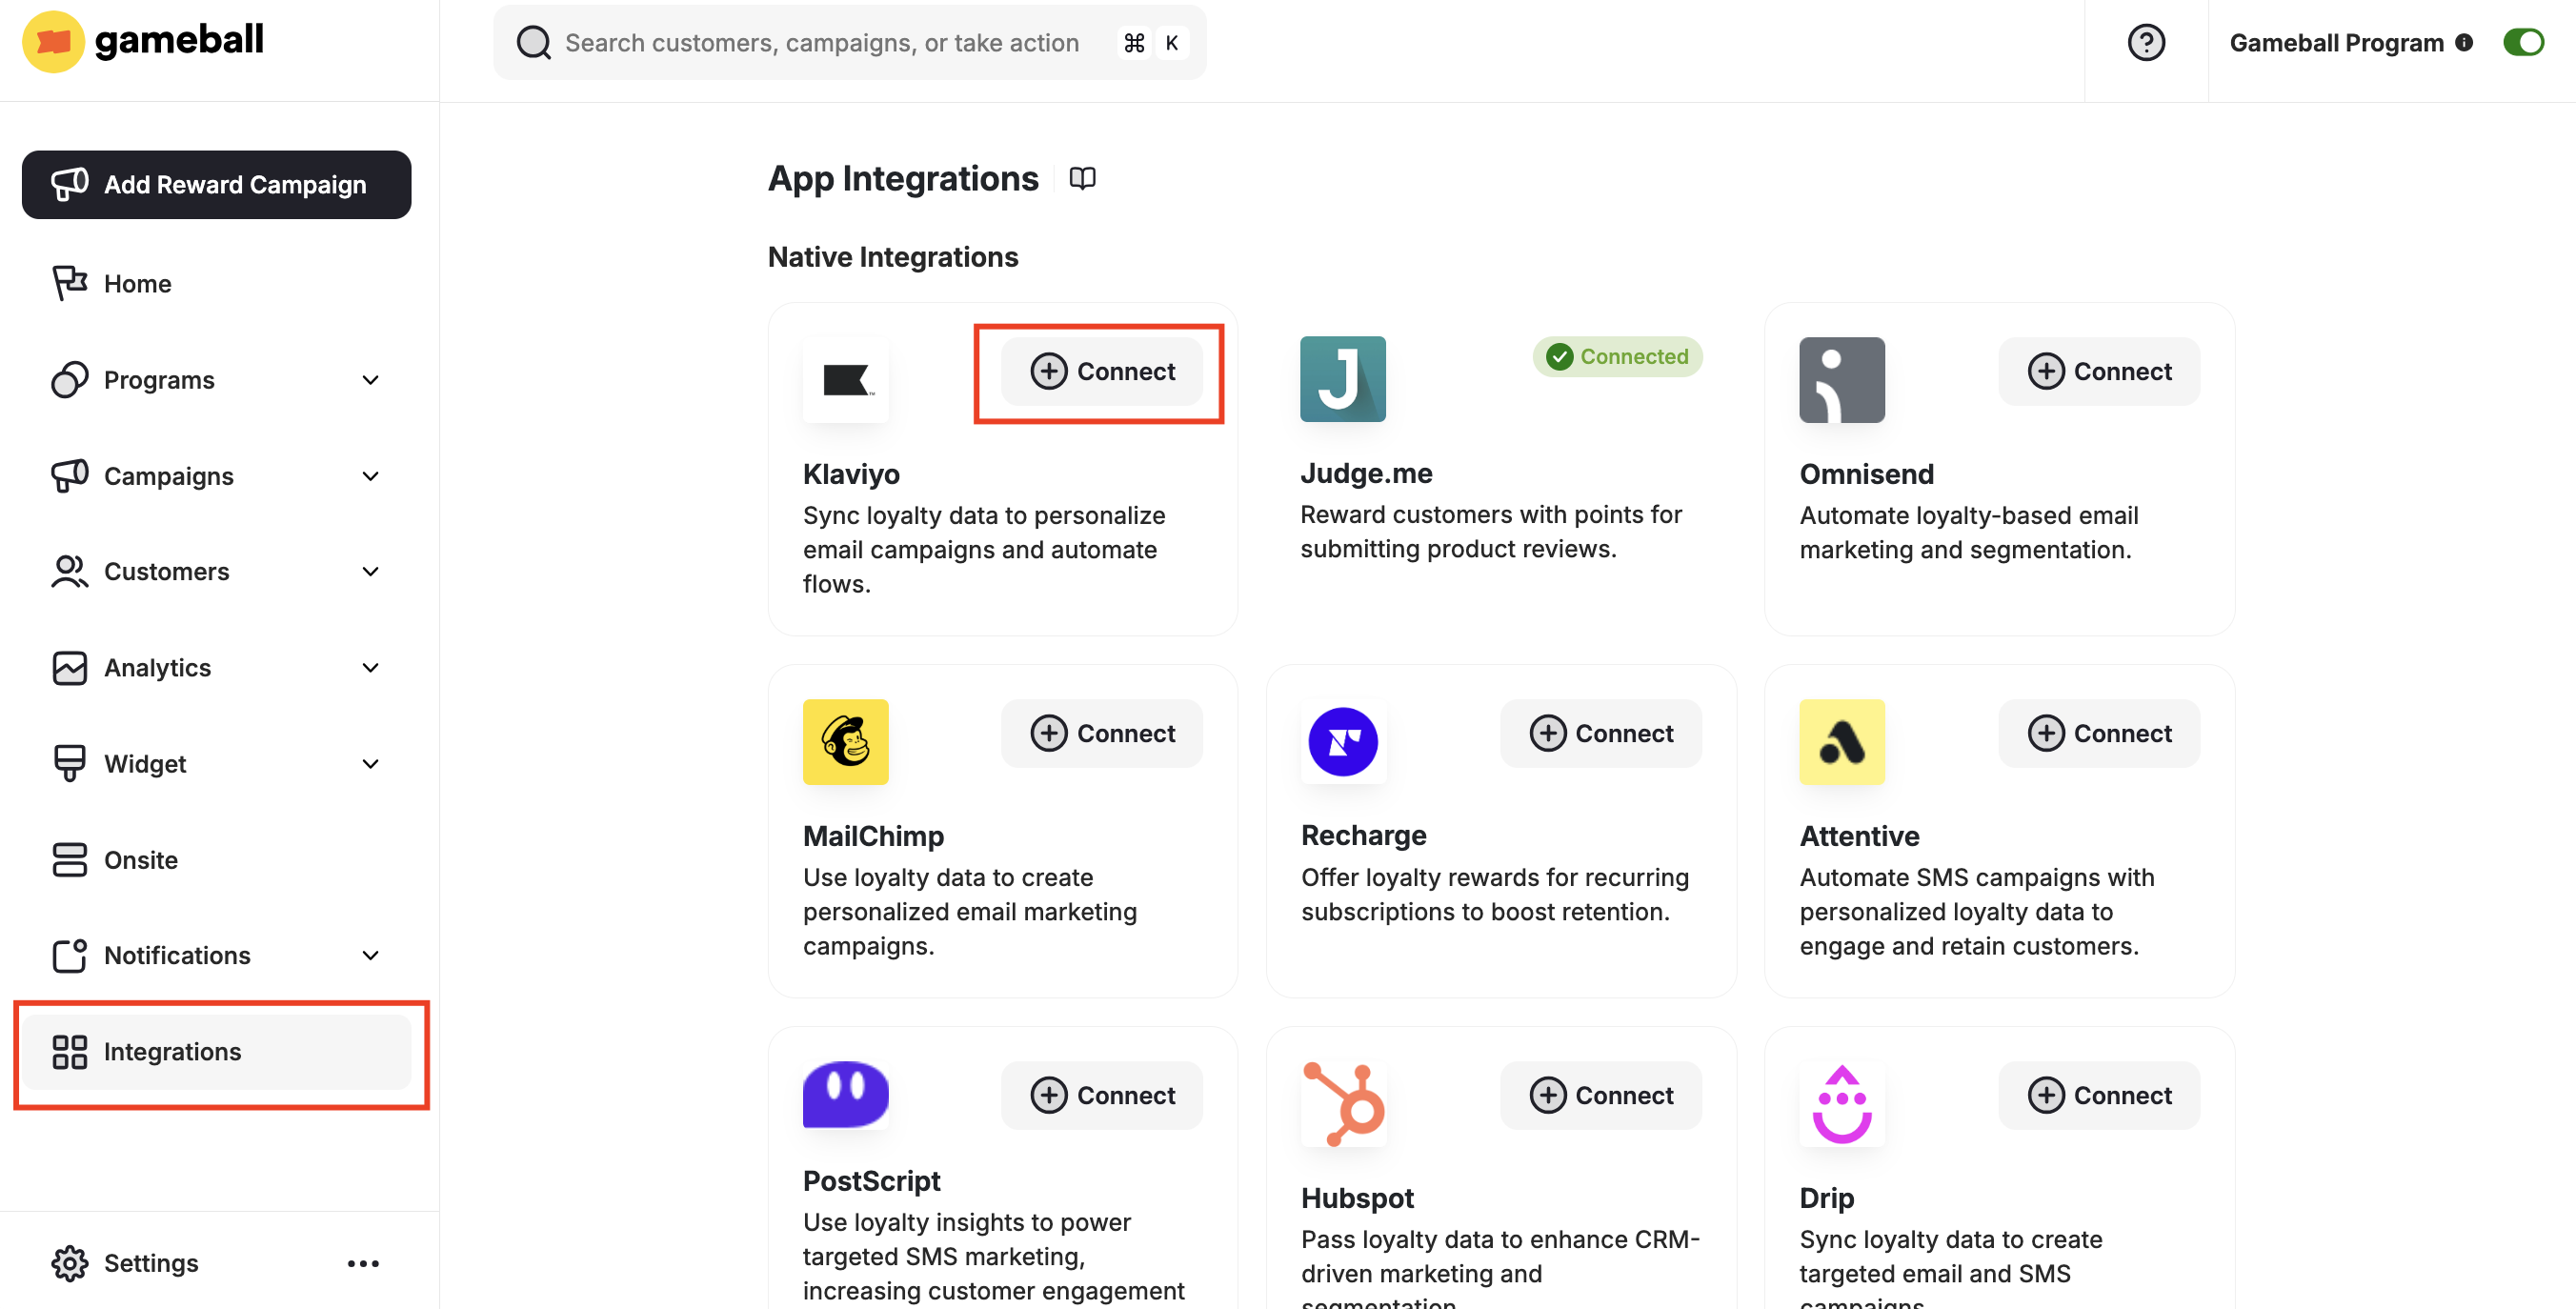
Task: Click the Settings gear icon
Action: 69,1263
